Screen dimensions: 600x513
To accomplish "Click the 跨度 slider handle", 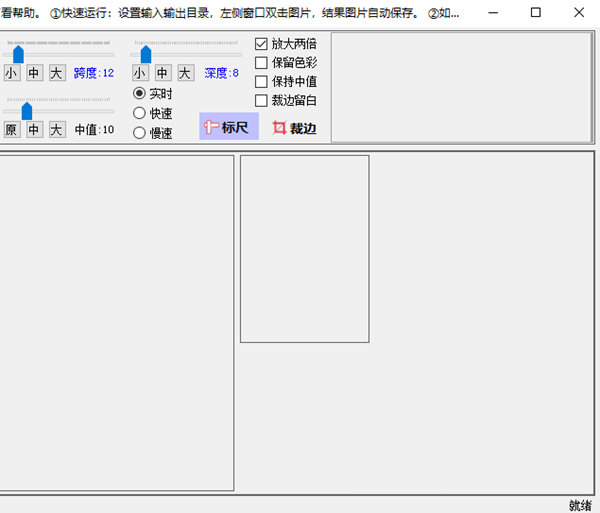I will 18,53.
